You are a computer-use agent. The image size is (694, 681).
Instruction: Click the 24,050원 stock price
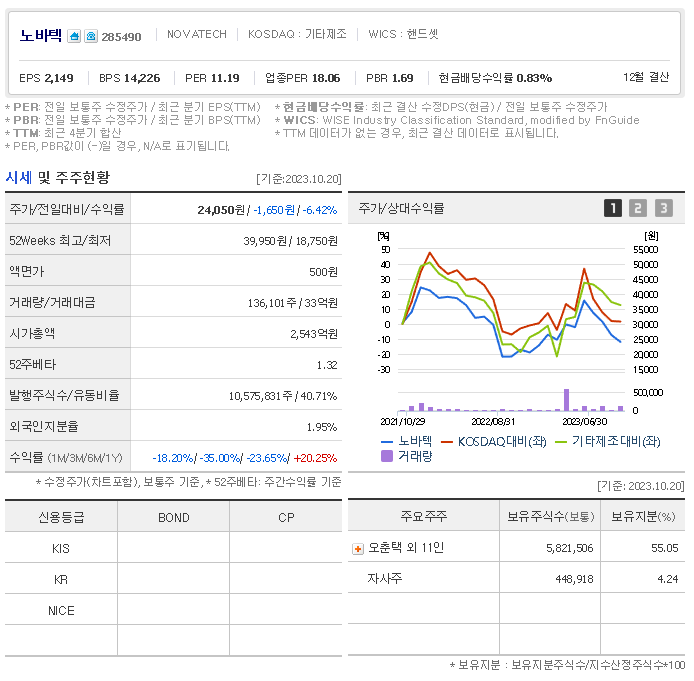221,210
